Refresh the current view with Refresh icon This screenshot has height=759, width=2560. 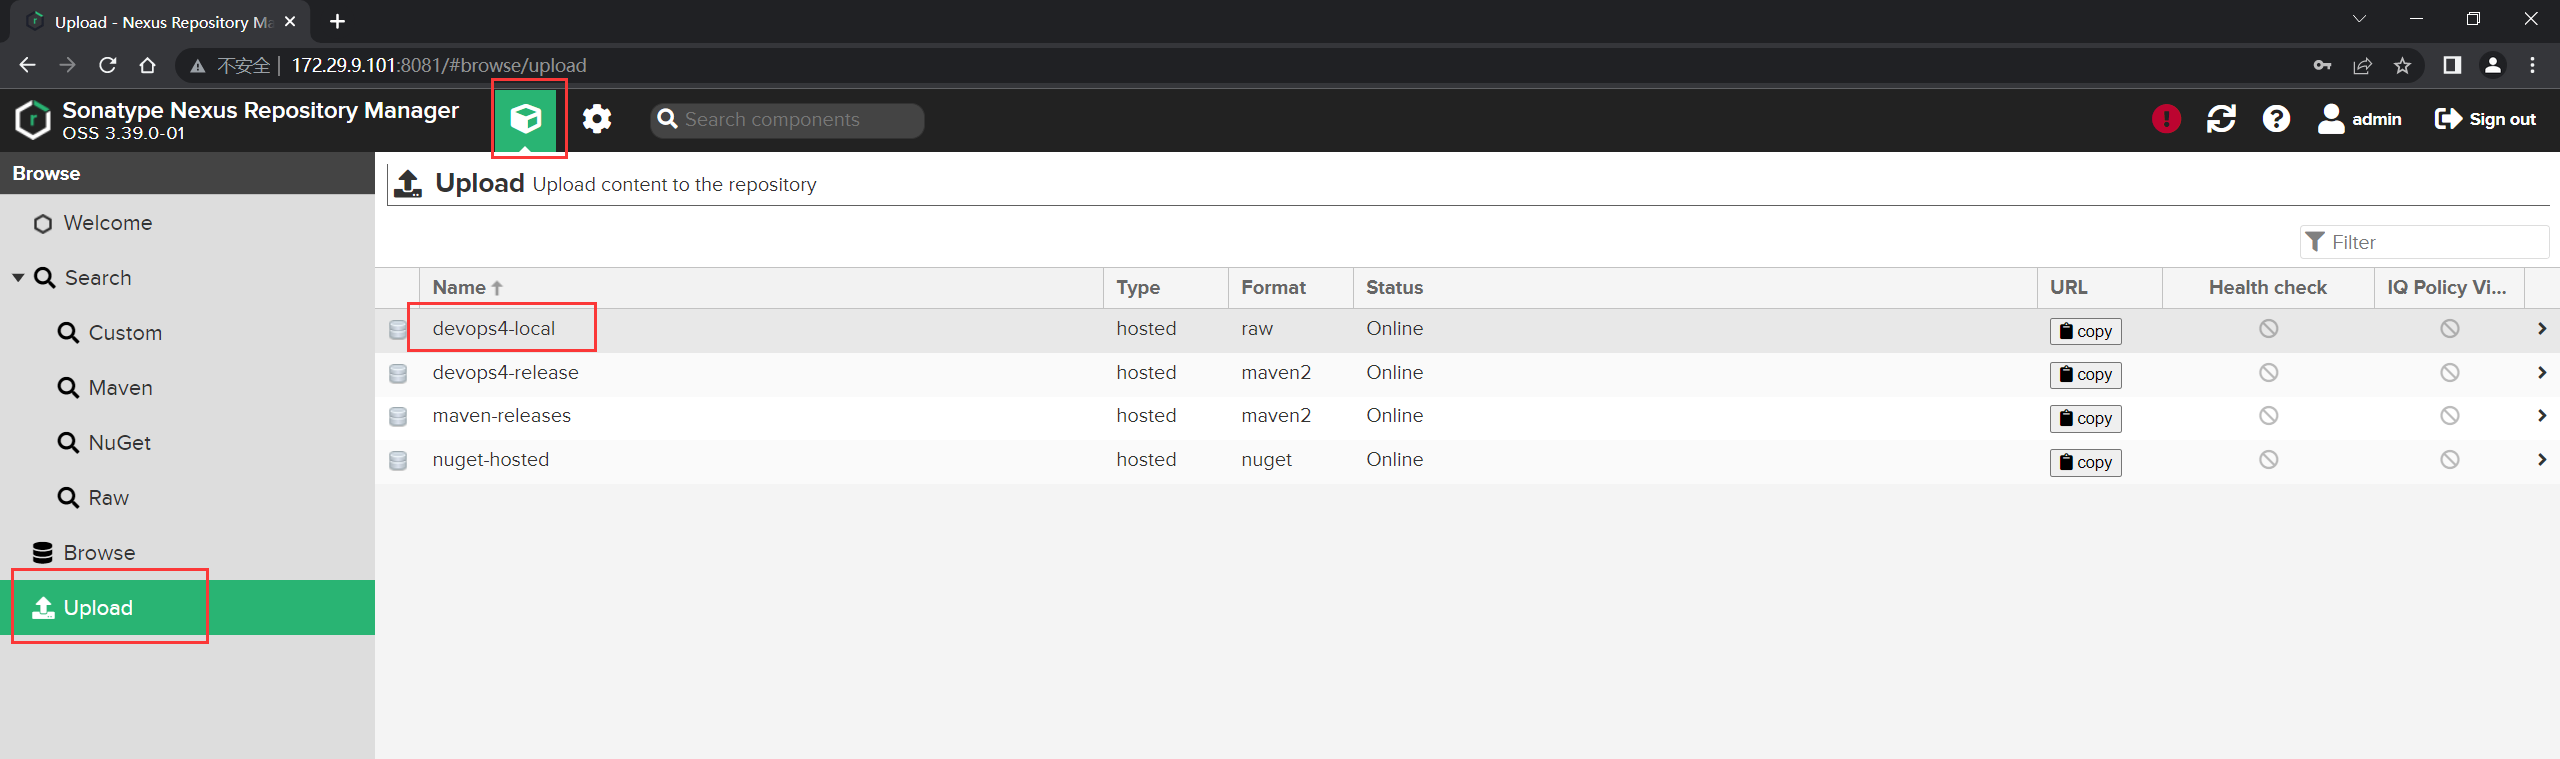point(2221,119)
